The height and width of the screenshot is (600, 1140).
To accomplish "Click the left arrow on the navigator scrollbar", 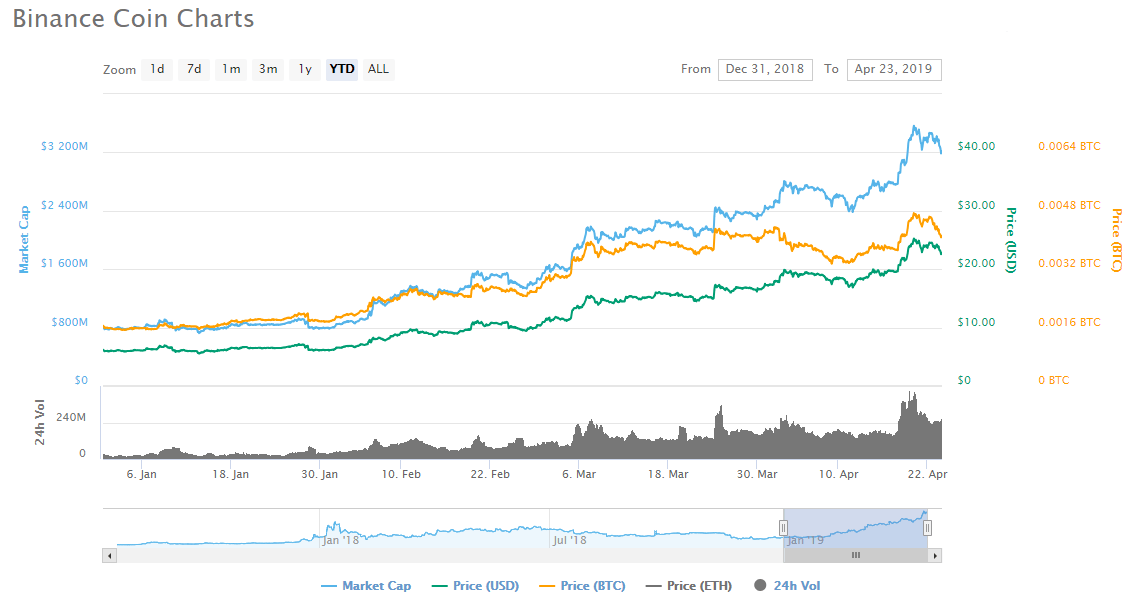I will pyautogui.click(x=108, y=554).
